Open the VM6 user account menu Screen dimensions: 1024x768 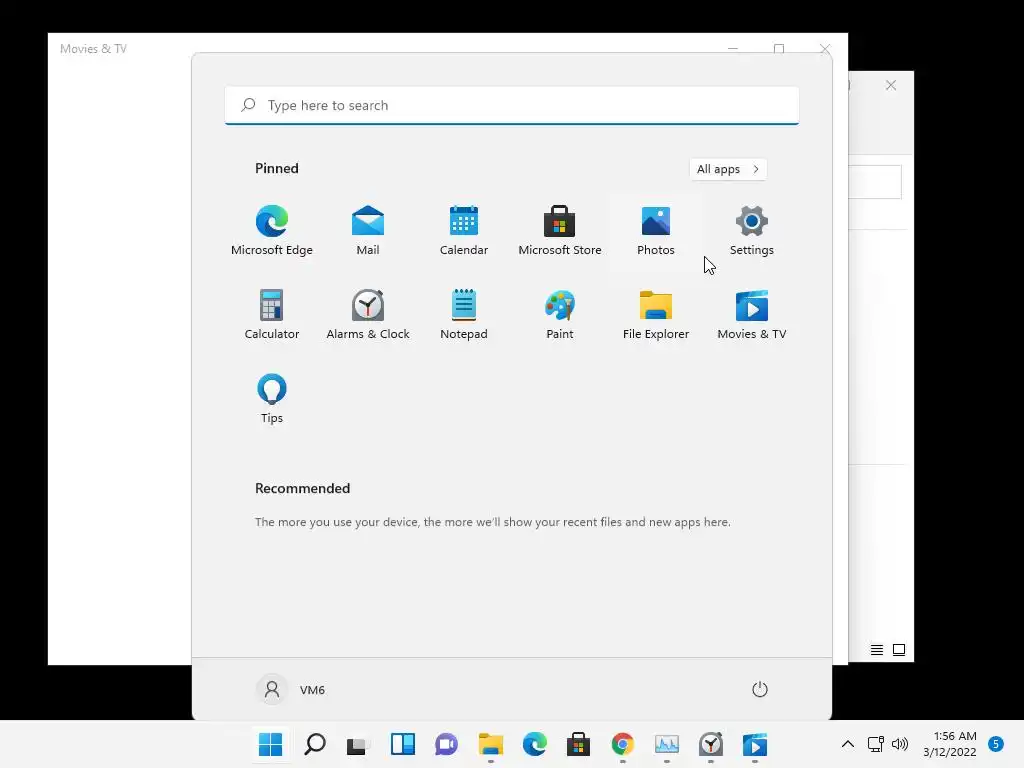click(291, 690)
